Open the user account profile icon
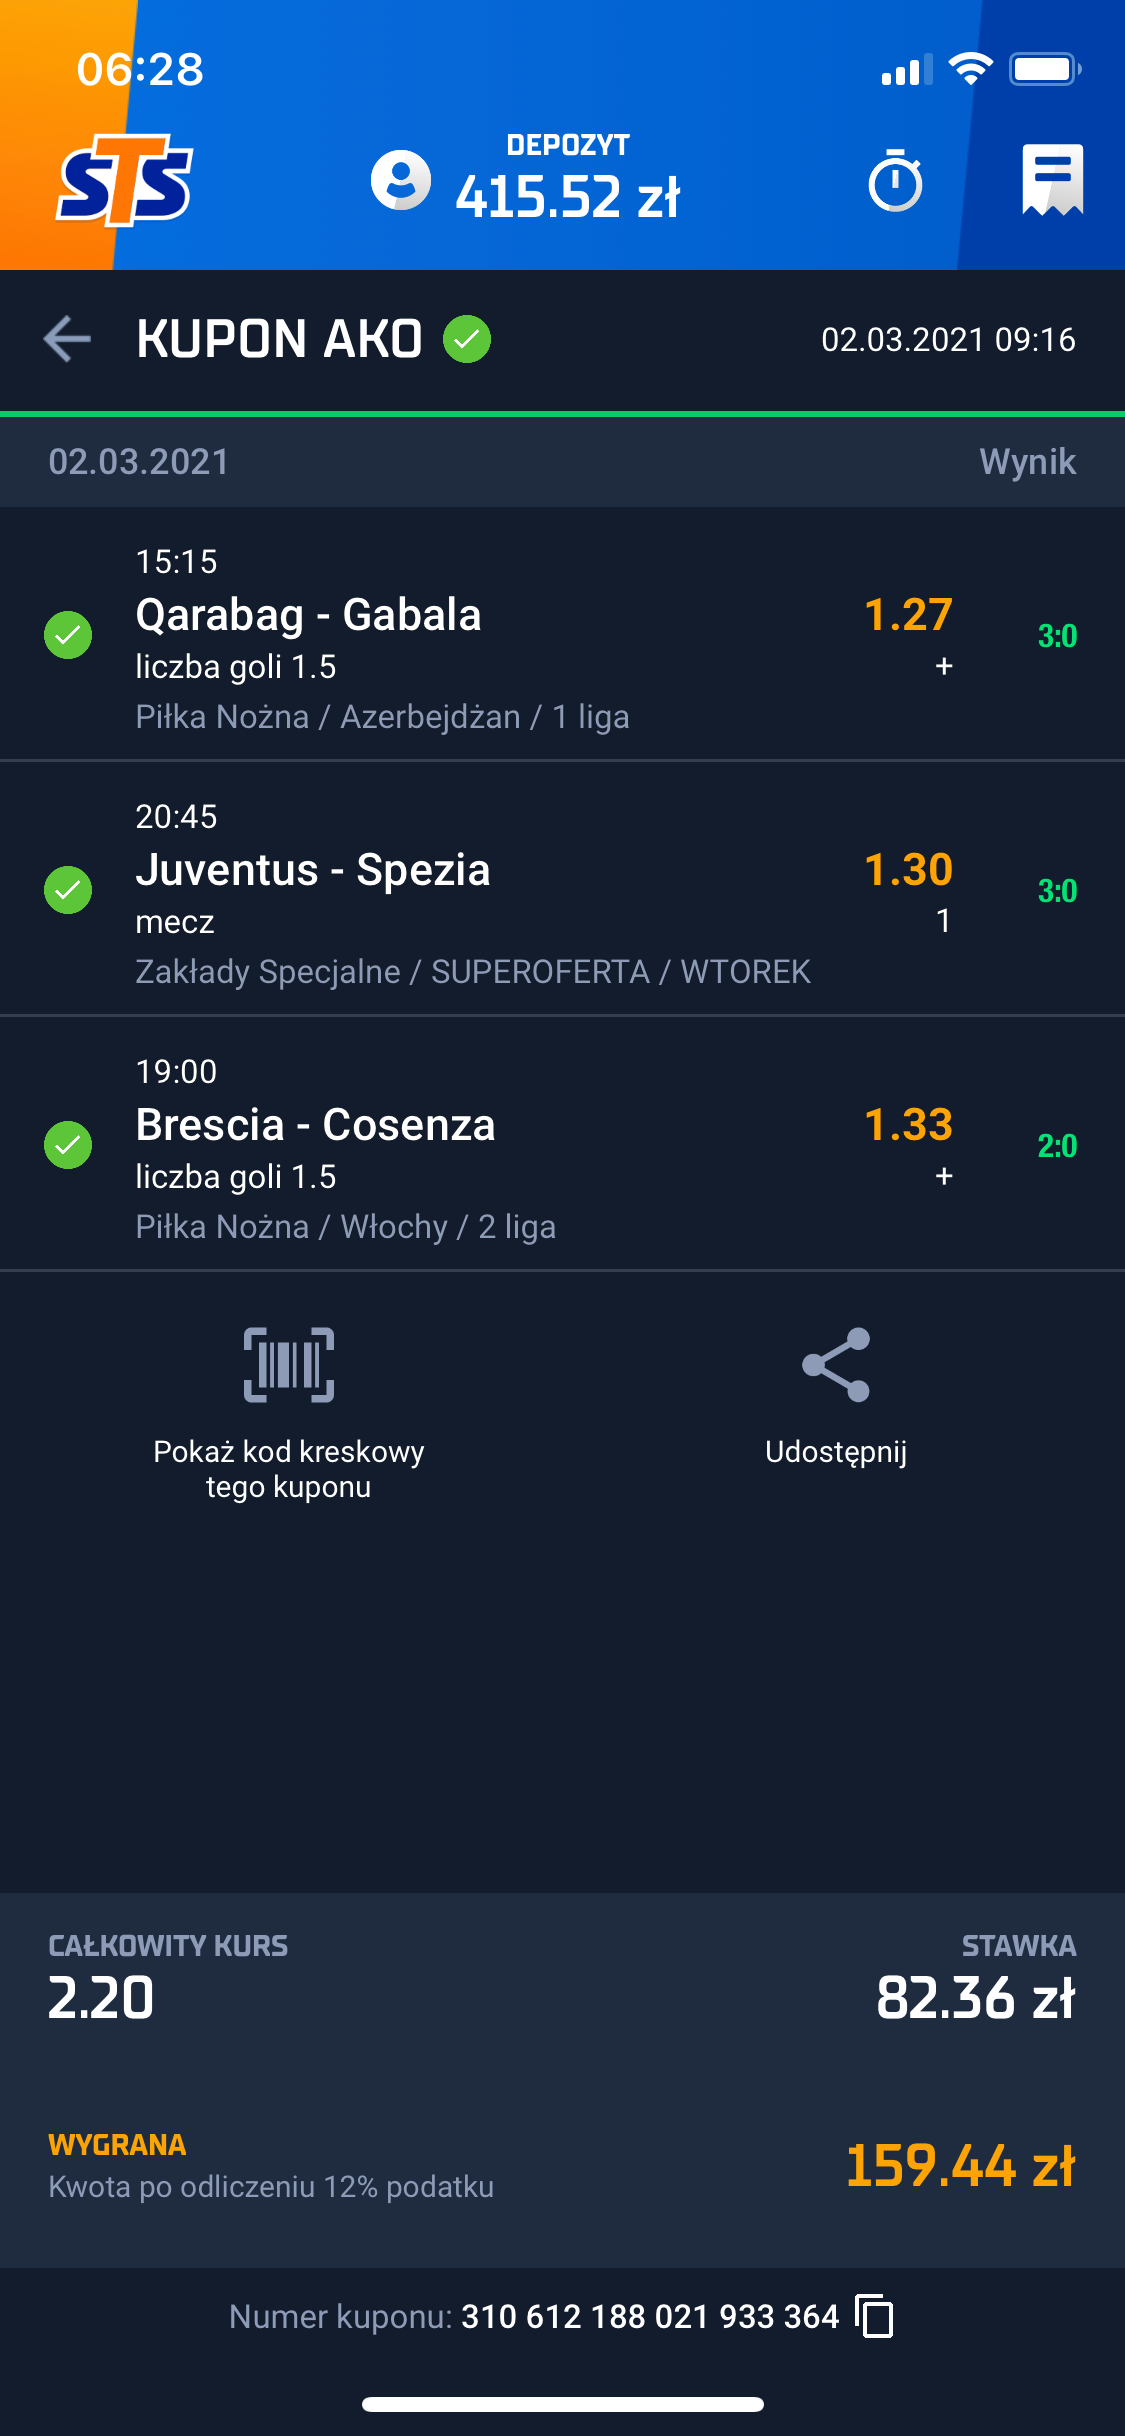 401,181
